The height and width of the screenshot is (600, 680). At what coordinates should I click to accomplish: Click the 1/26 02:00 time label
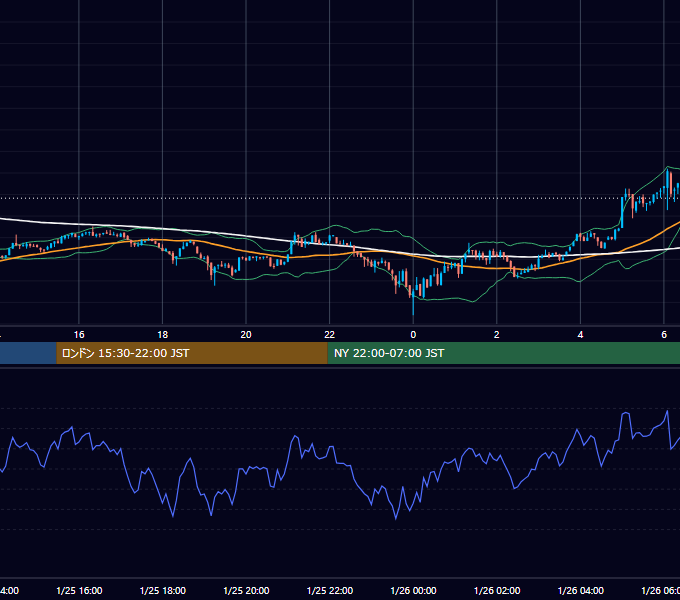point(497,590)
